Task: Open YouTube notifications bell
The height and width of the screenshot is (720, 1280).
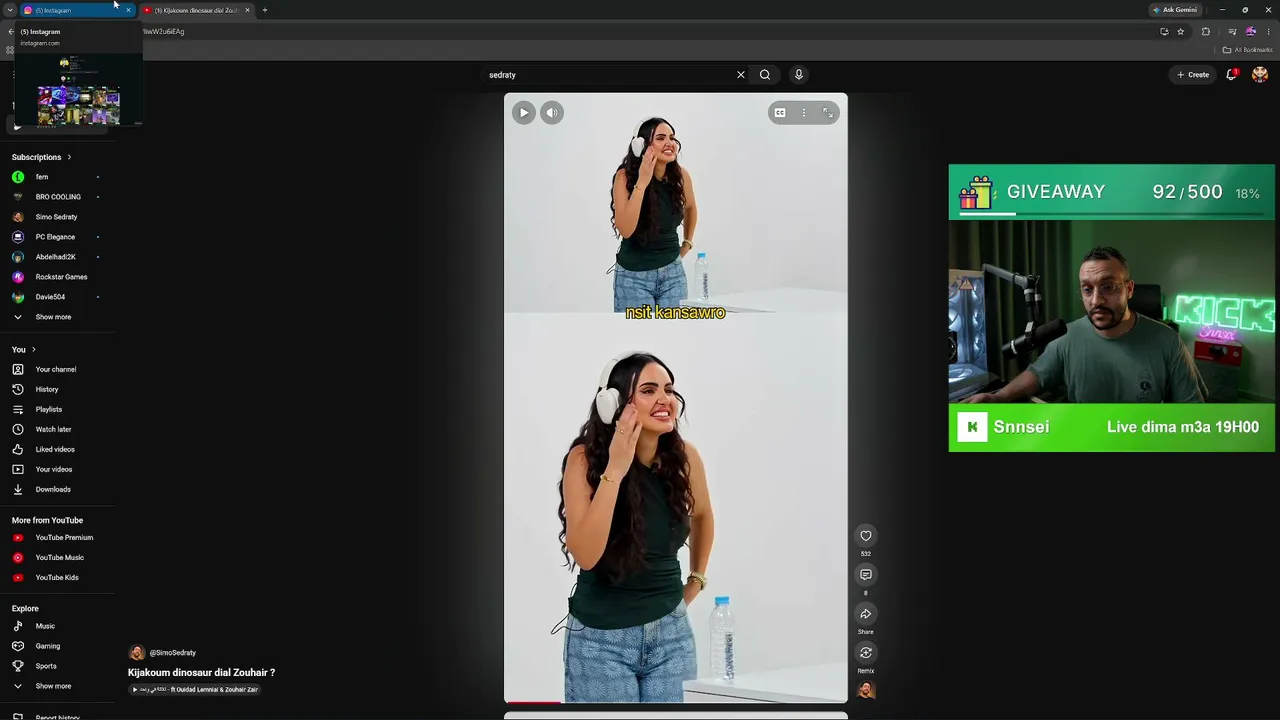Action: click(1232, 75)
